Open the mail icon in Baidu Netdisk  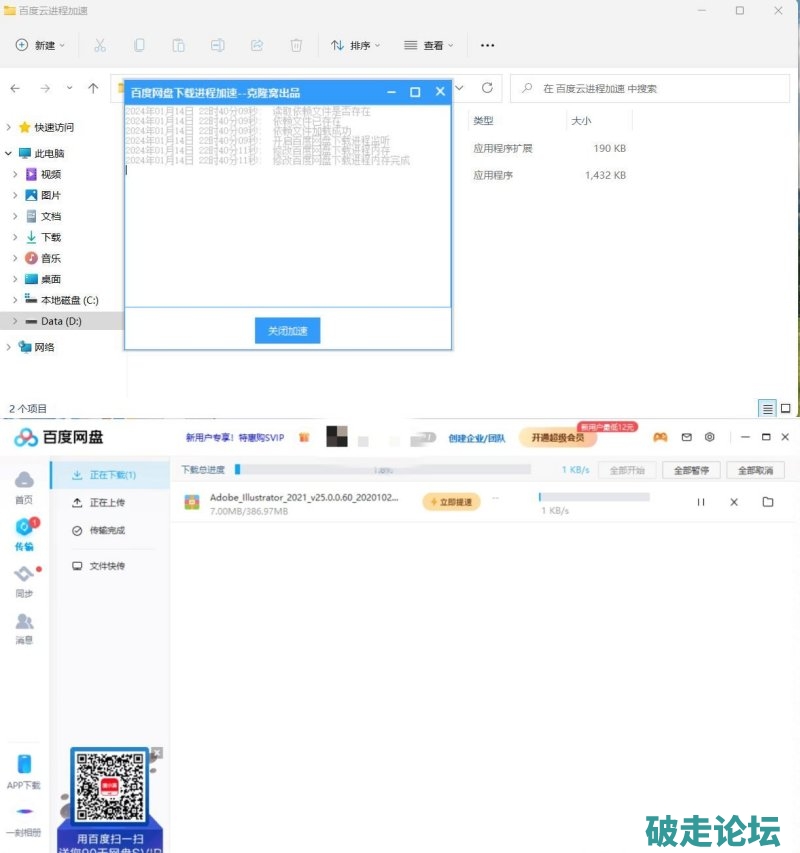point(686,437)
